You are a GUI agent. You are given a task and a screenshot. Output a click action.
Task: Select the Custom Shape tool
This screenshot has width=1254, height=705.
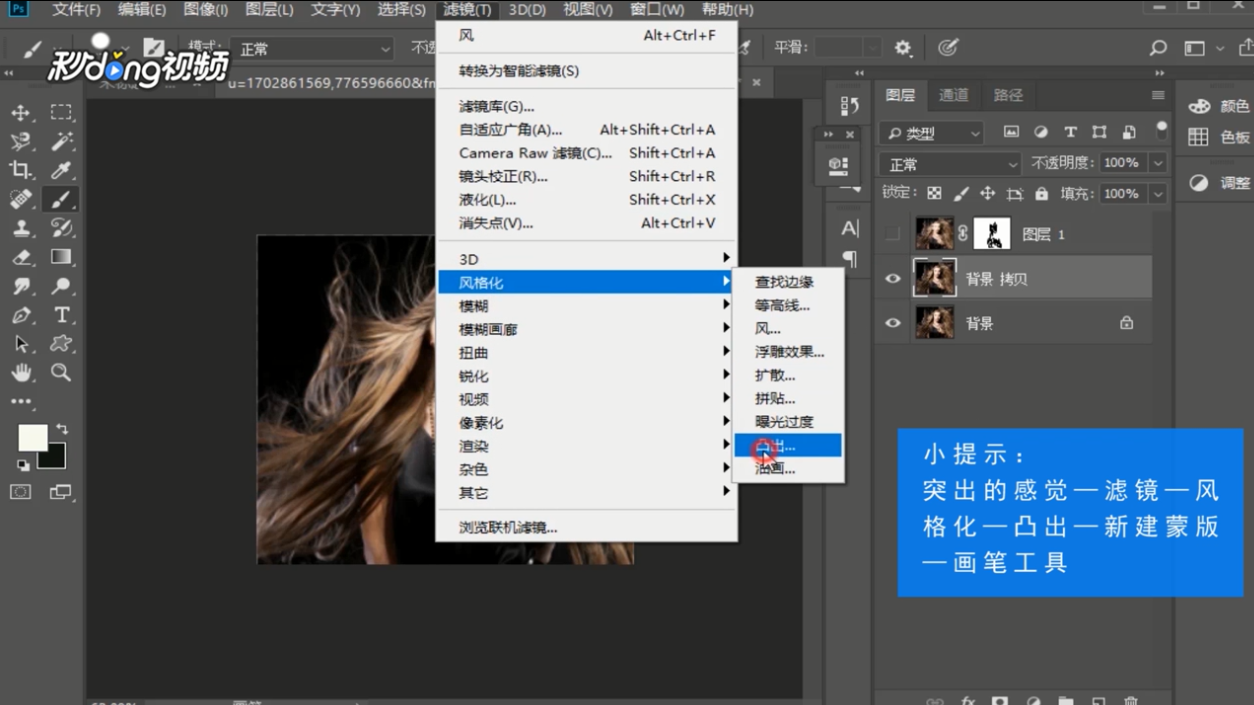pos(62,344)
